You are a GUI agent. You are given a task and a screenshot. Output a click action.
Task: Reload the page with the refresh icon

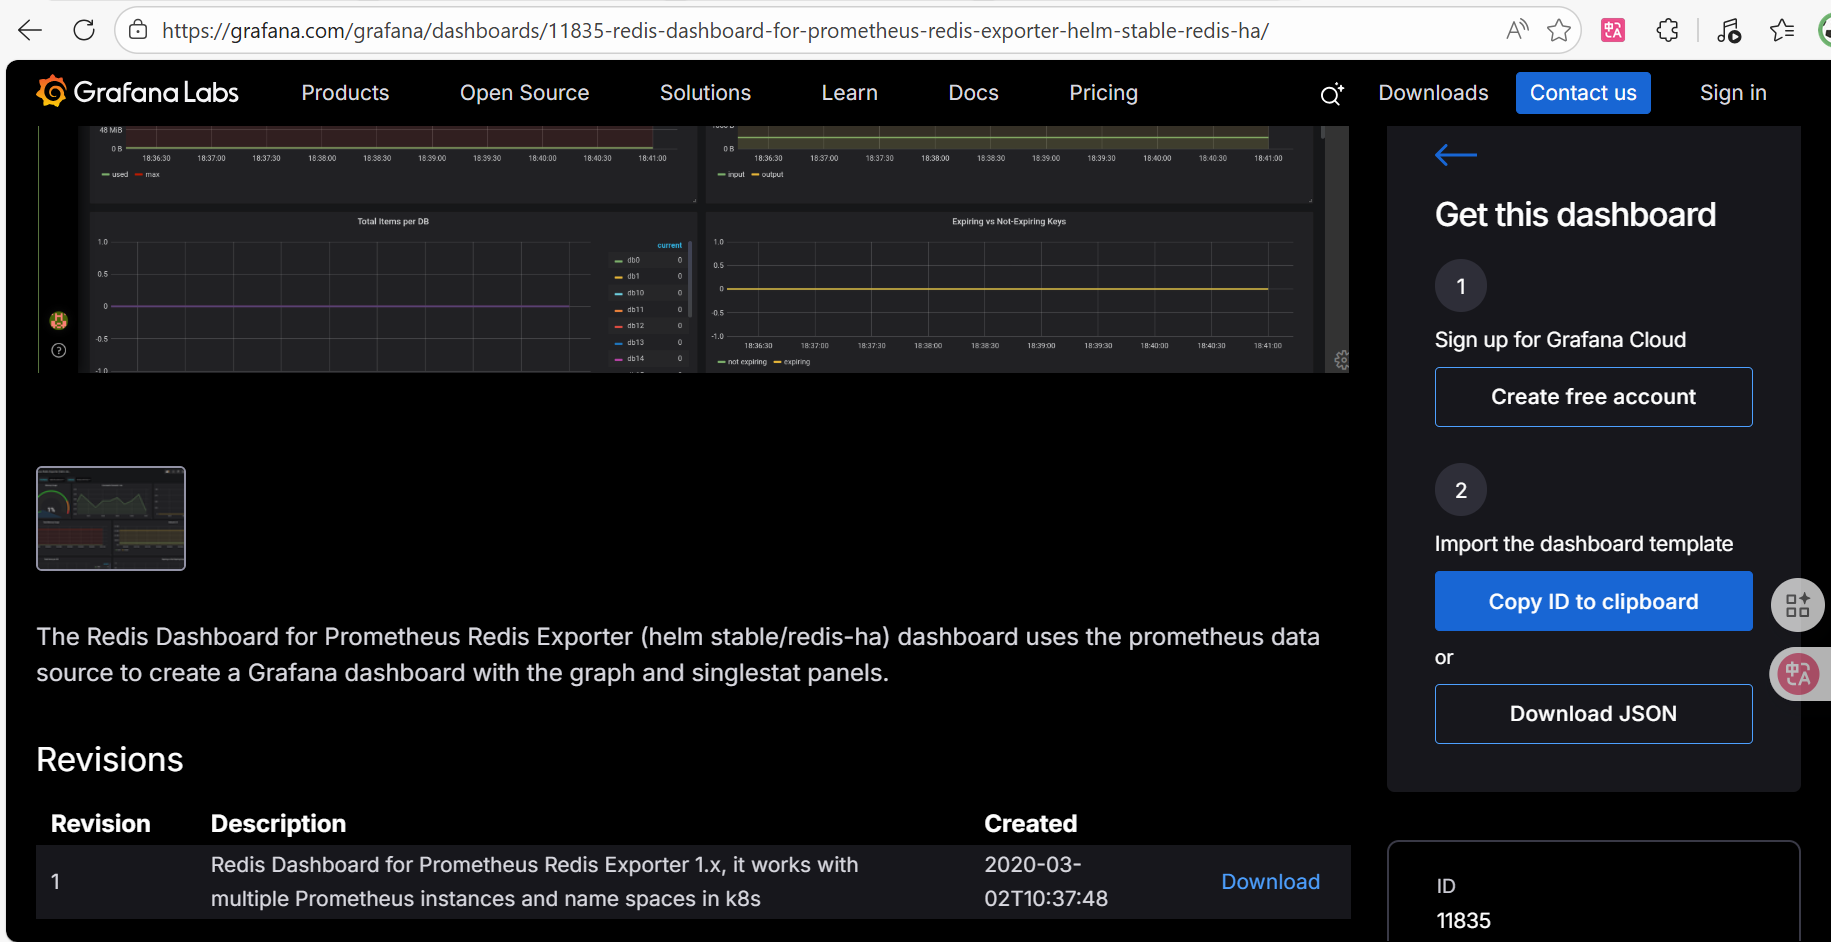coord(84,30)
